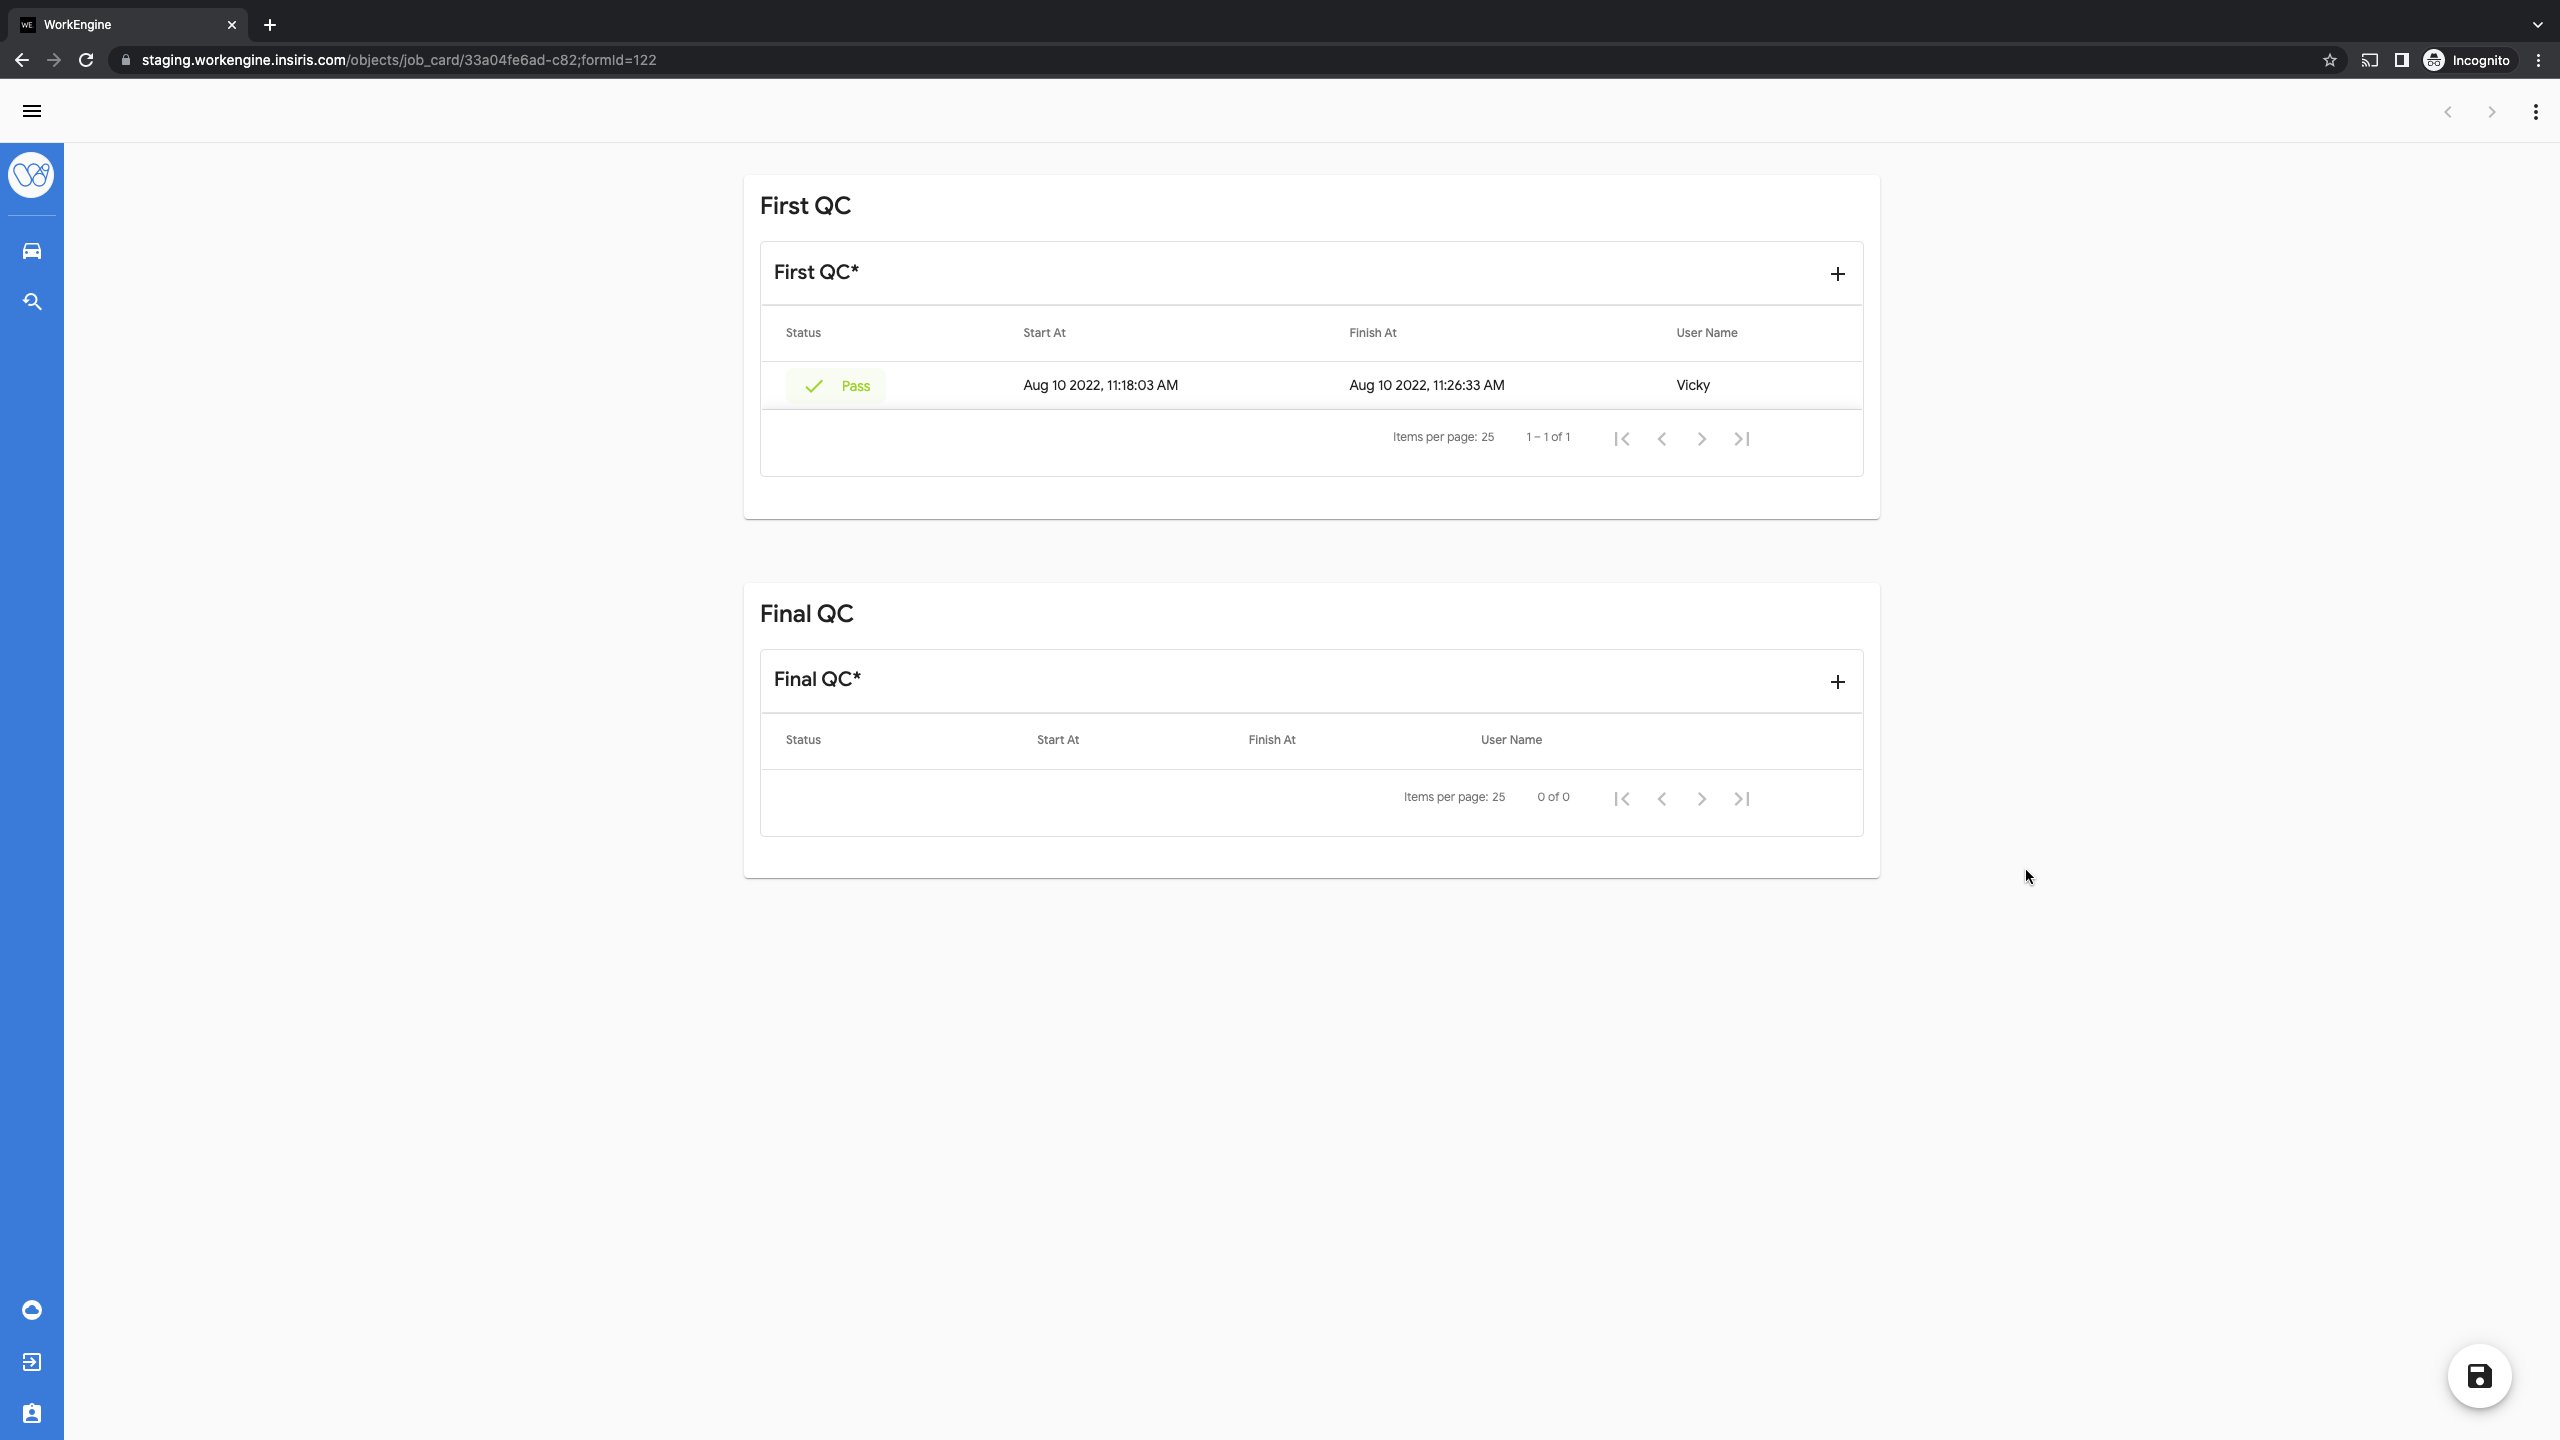
Task: Go to first page in Final QC table
Action: (1621, 799)
